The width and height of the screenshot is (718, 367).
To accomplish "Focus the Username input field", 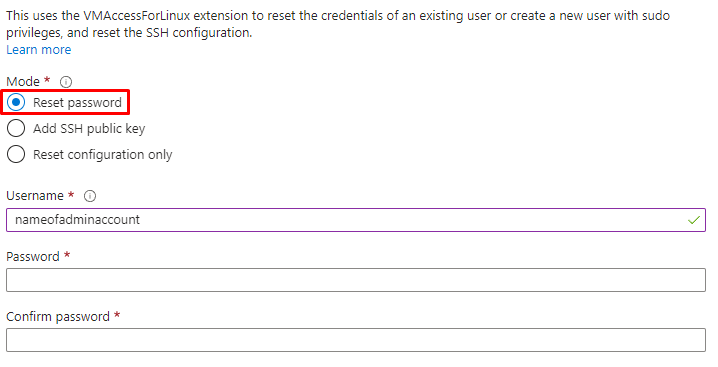I will coord(356,220).
